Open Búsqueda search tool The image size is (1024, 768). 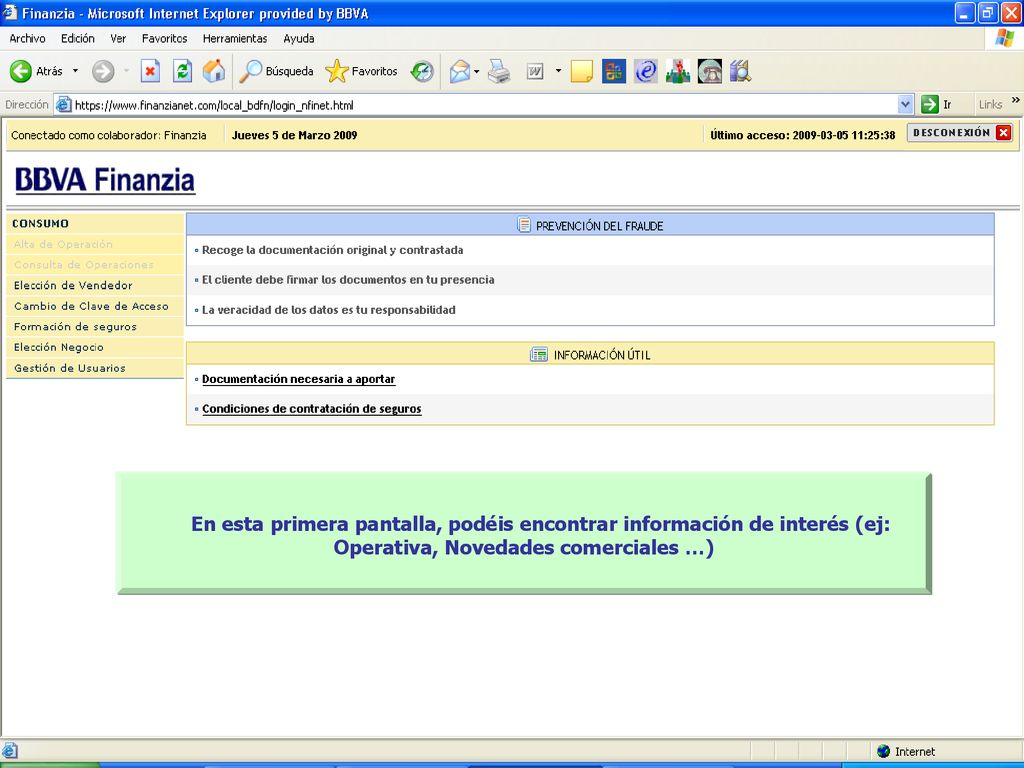276,71
